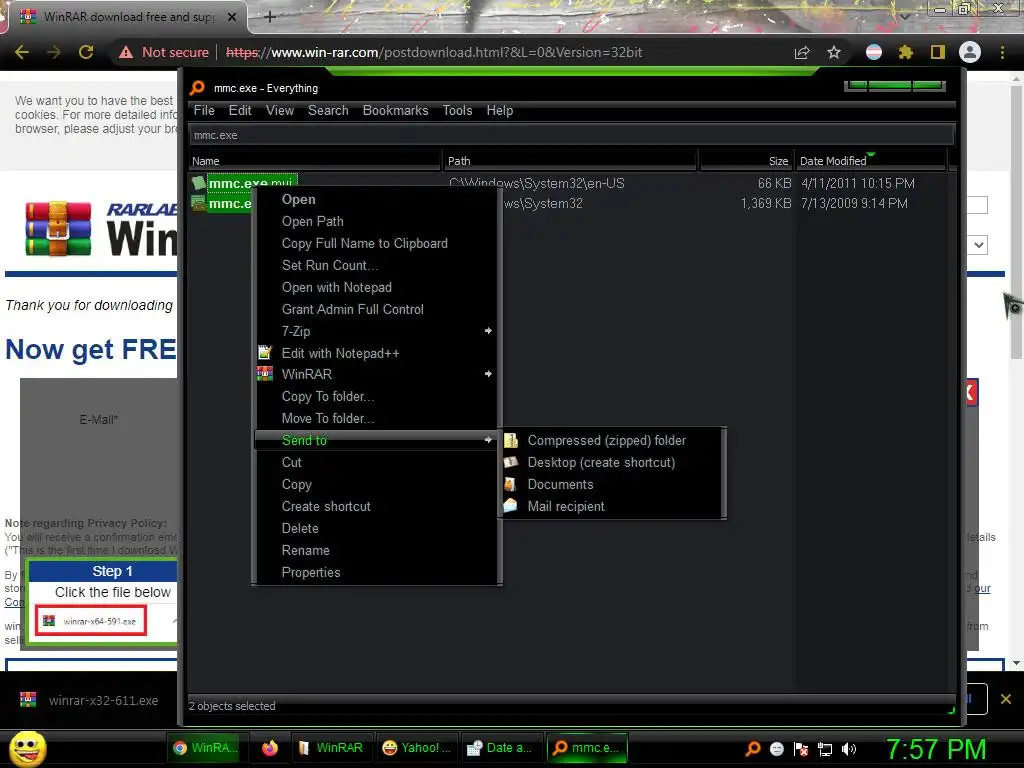The width and height of the screenshot is (1024, 768).
Task: Choose Rename in the context menu
Action: 376,551
